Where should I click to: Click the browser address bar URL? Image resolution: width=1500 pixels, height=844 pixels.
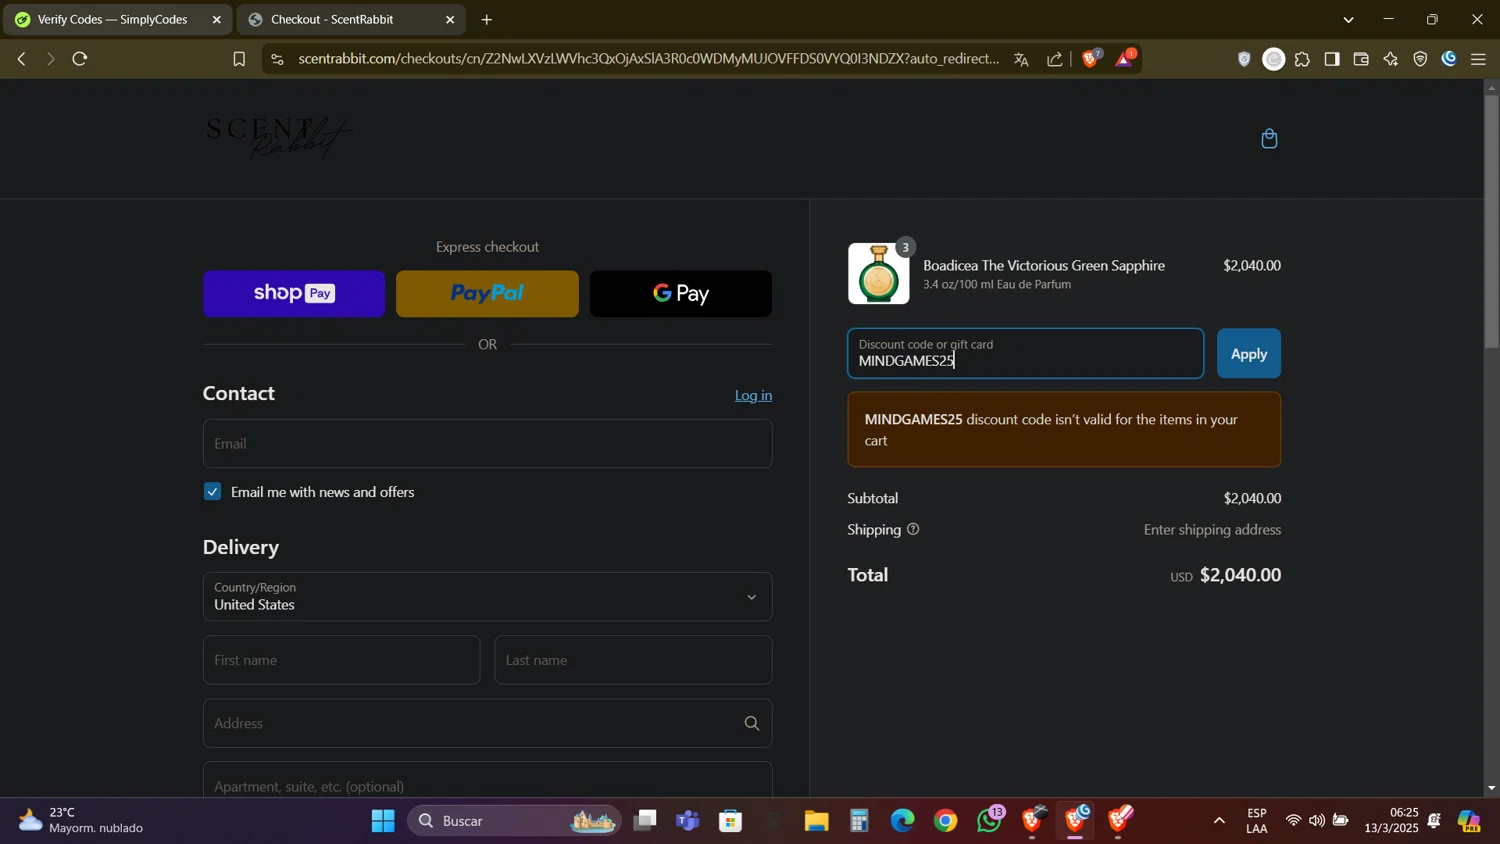pos(648,59)
